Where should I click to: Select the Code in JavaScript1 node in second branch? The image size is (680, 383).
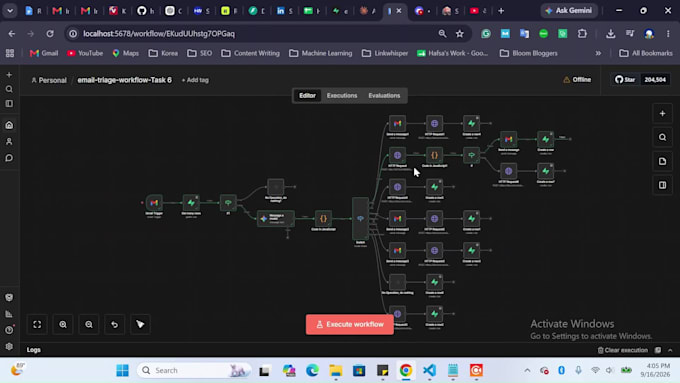(434, 155)
